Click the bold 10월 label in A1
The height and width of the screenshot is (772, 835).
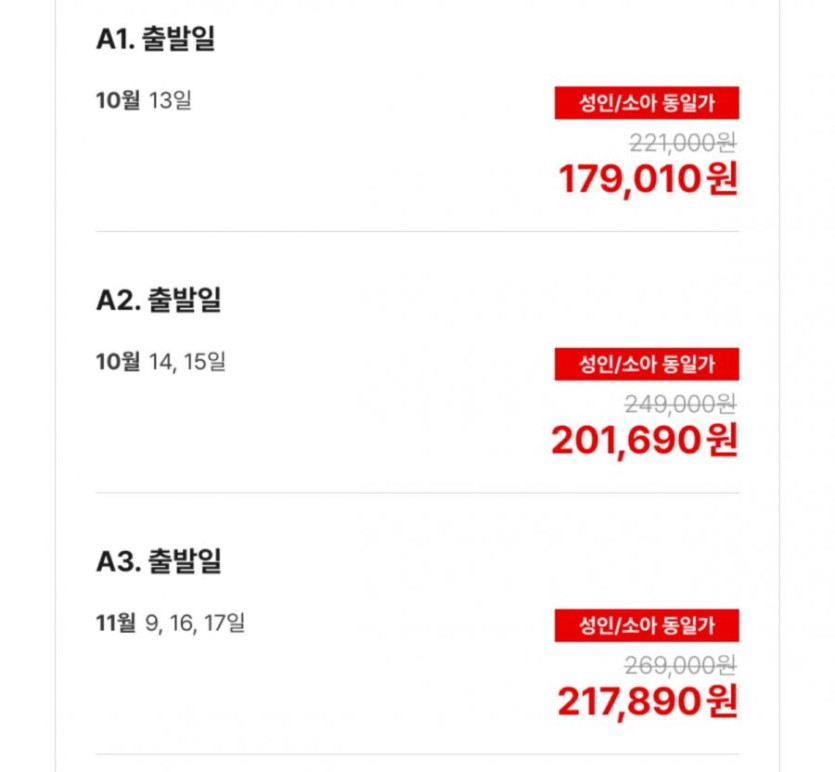pyautogui.click(x=118, y=101)
